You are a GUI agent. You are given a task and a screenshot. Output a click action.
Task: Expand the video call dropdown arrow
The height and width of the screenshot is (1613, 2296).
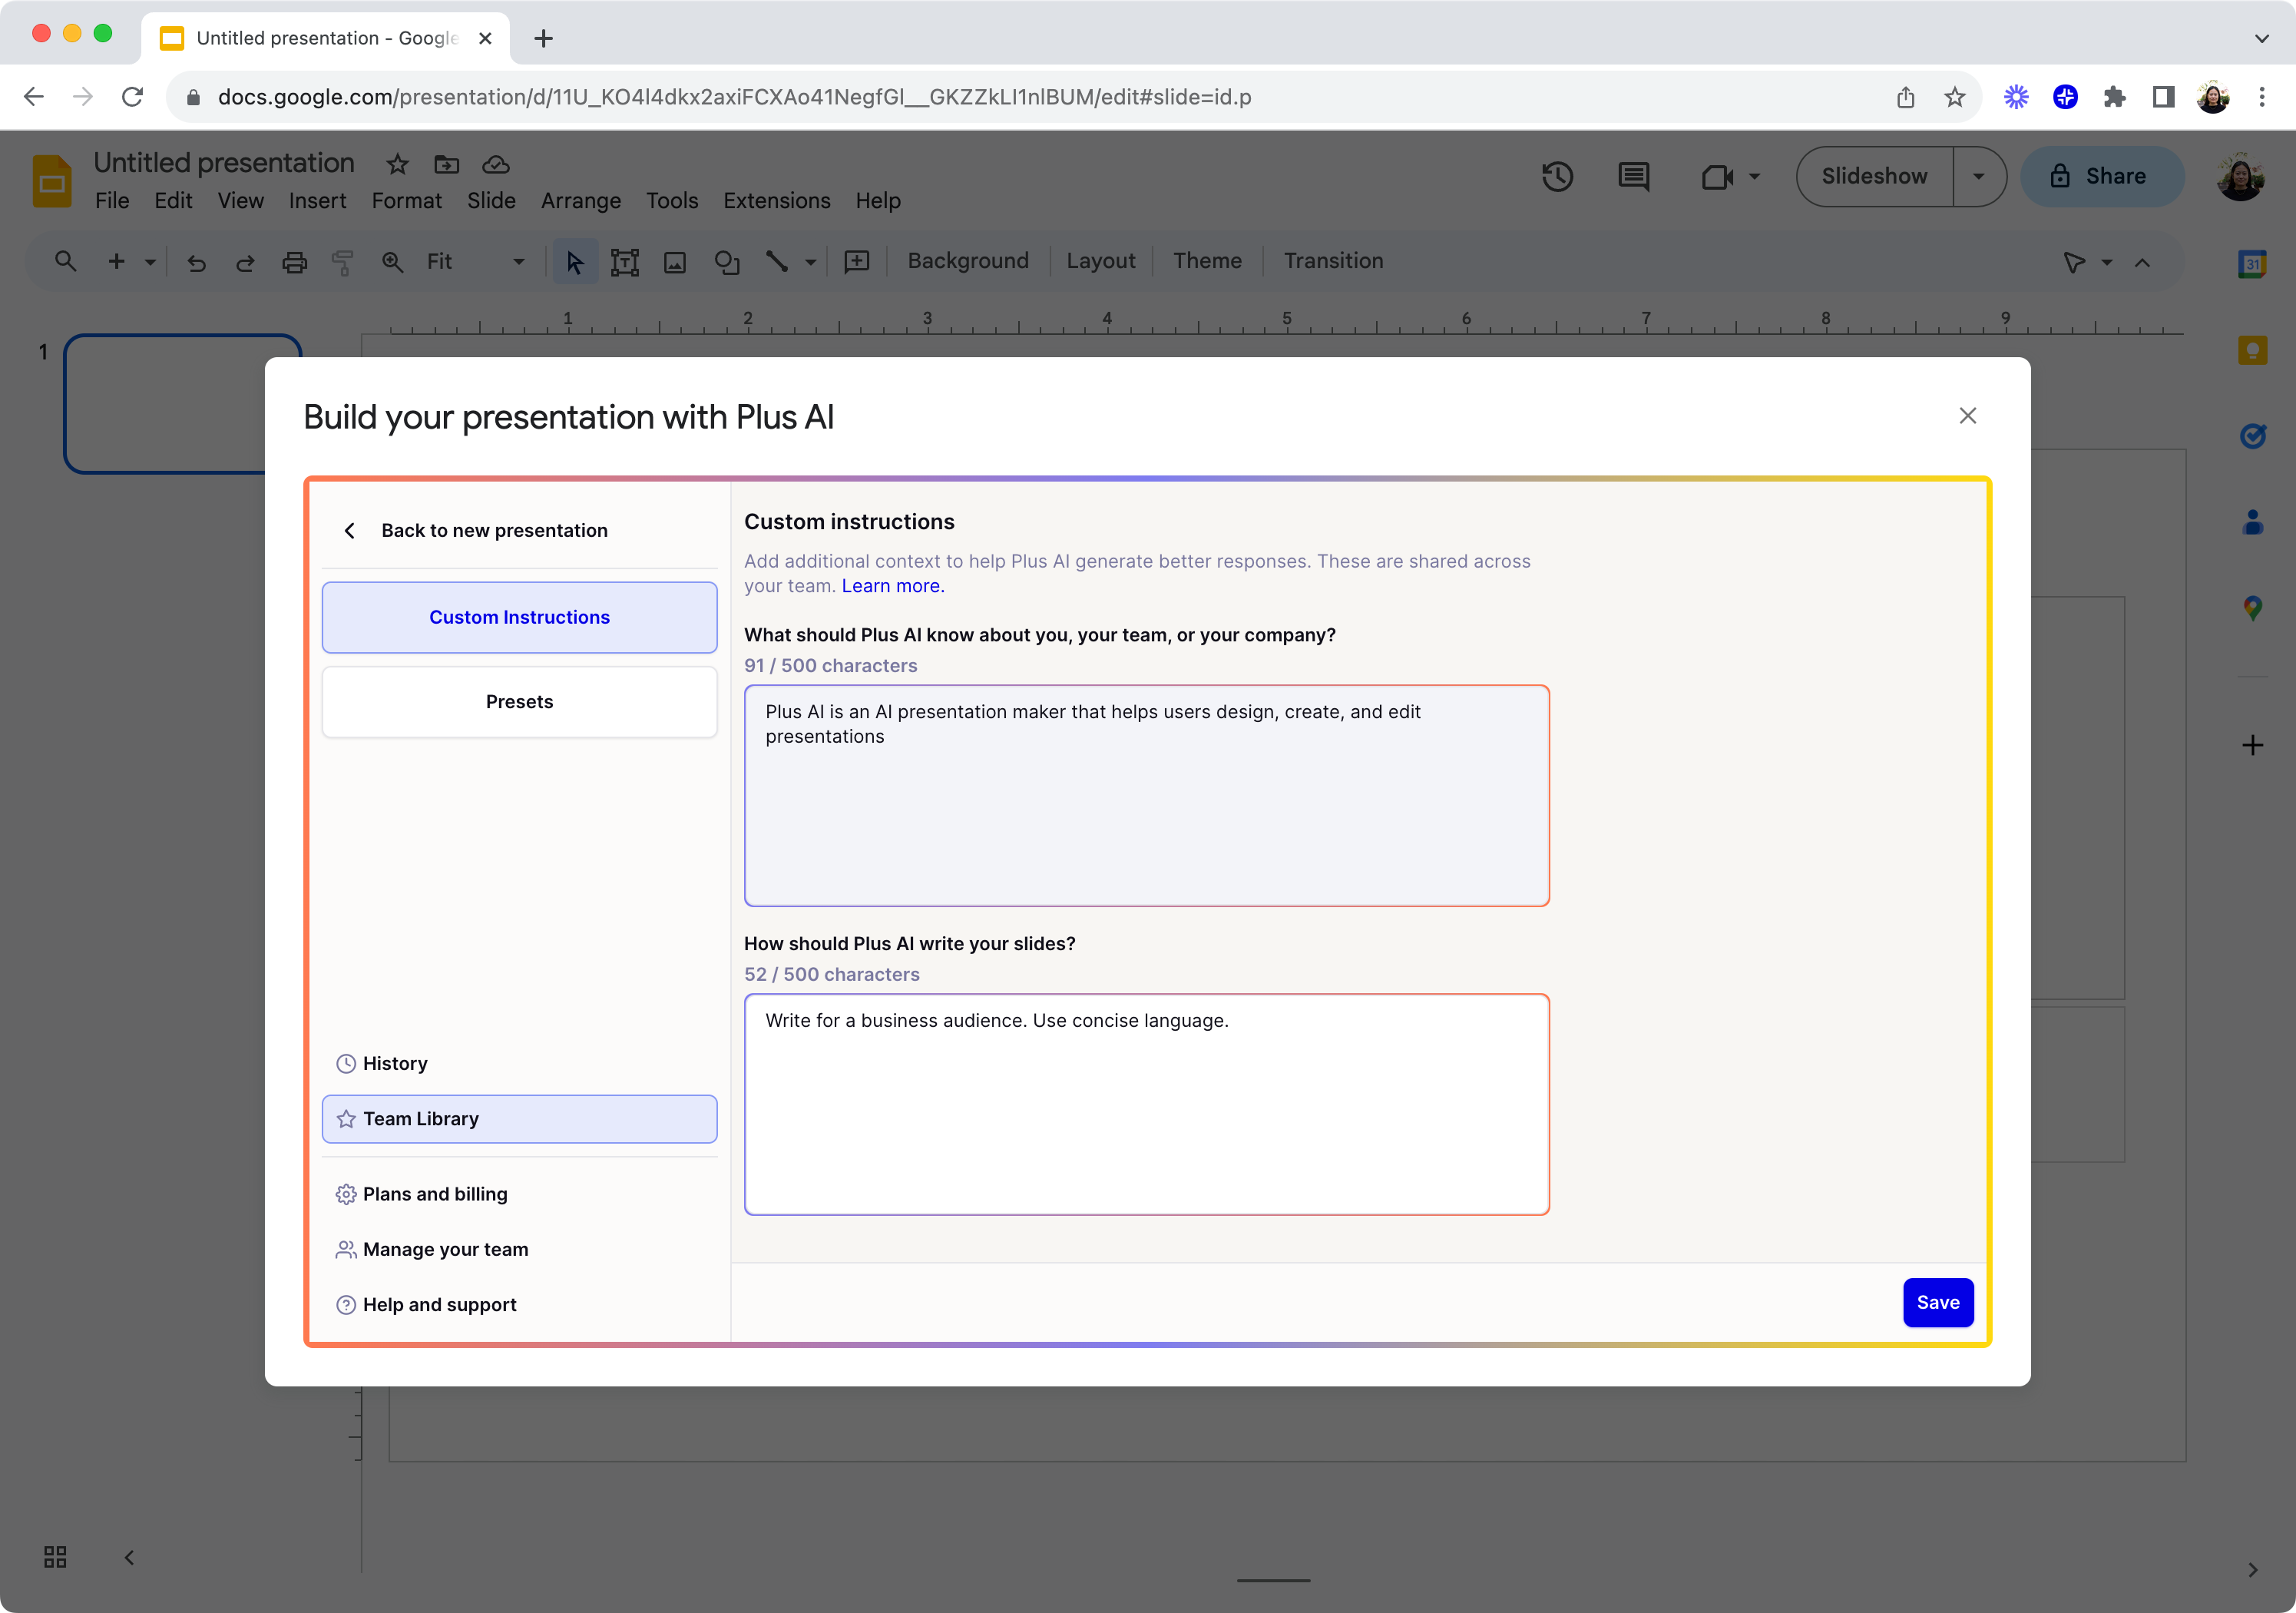1754,177
